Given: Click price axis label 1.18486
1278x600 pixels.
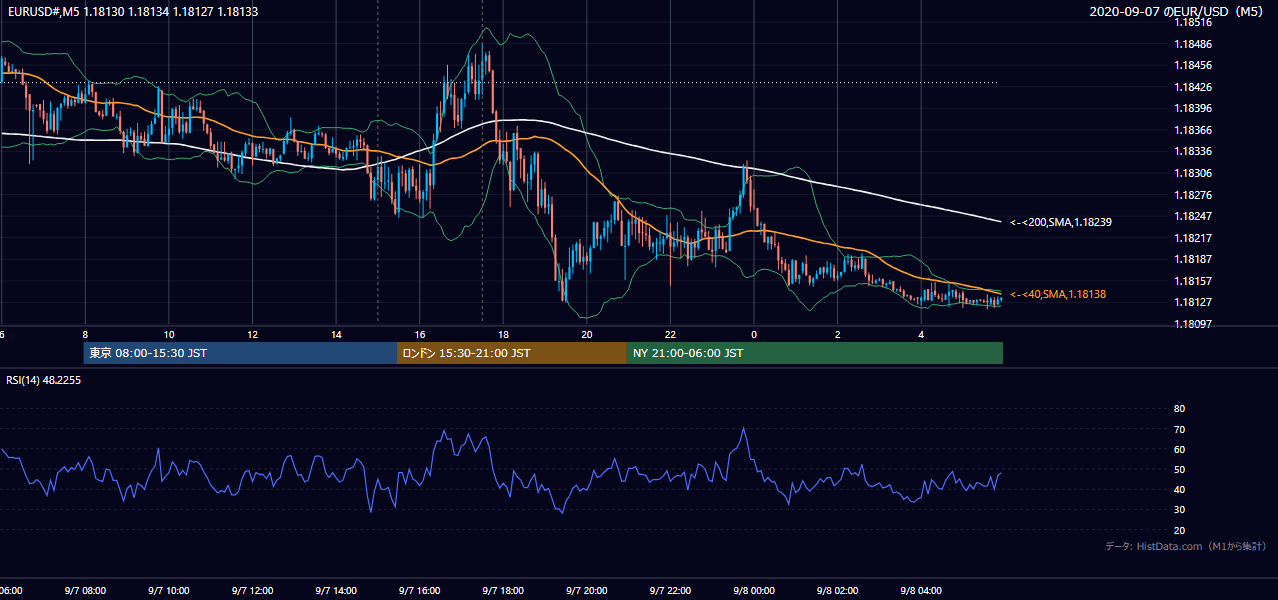Looking at the screenshot, I should [1193, 44].
